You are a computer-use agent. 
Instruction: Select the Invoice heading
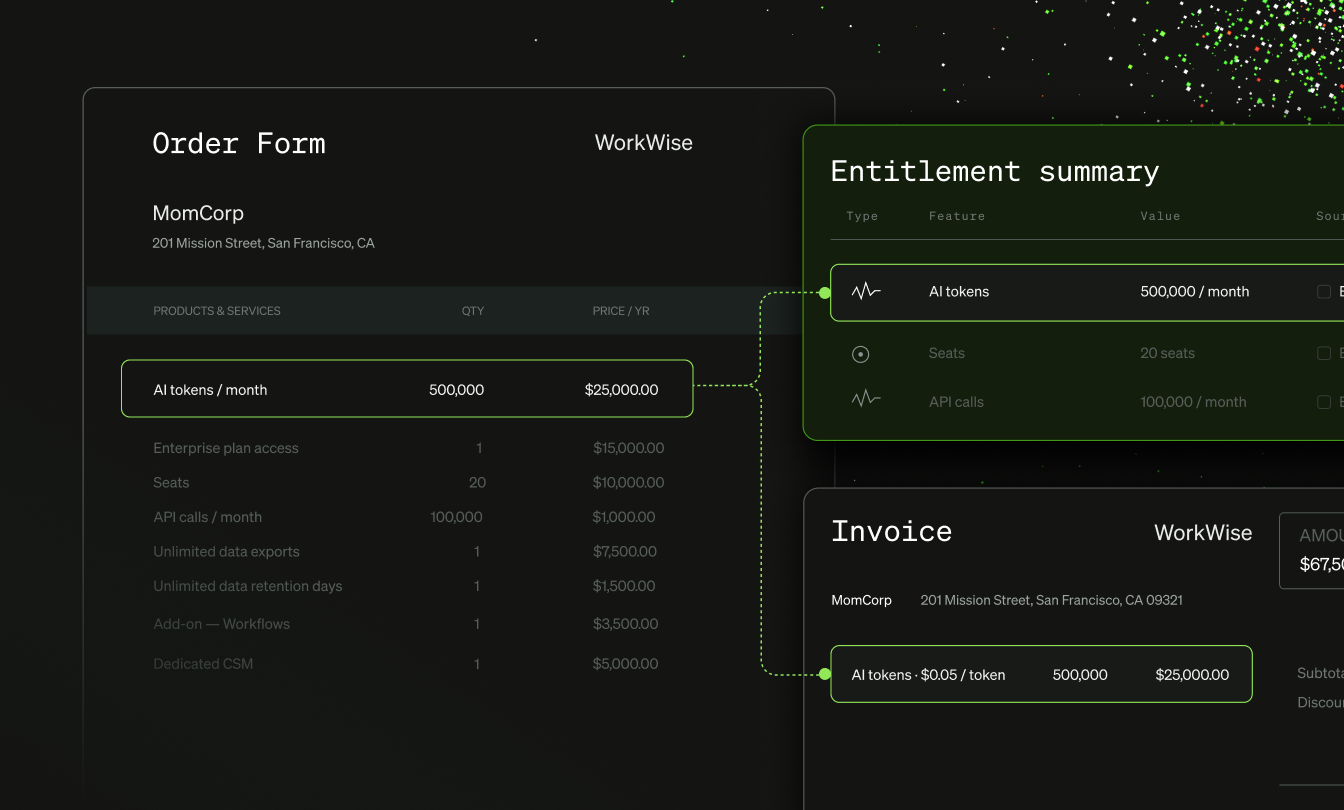(x=892, y=531)
